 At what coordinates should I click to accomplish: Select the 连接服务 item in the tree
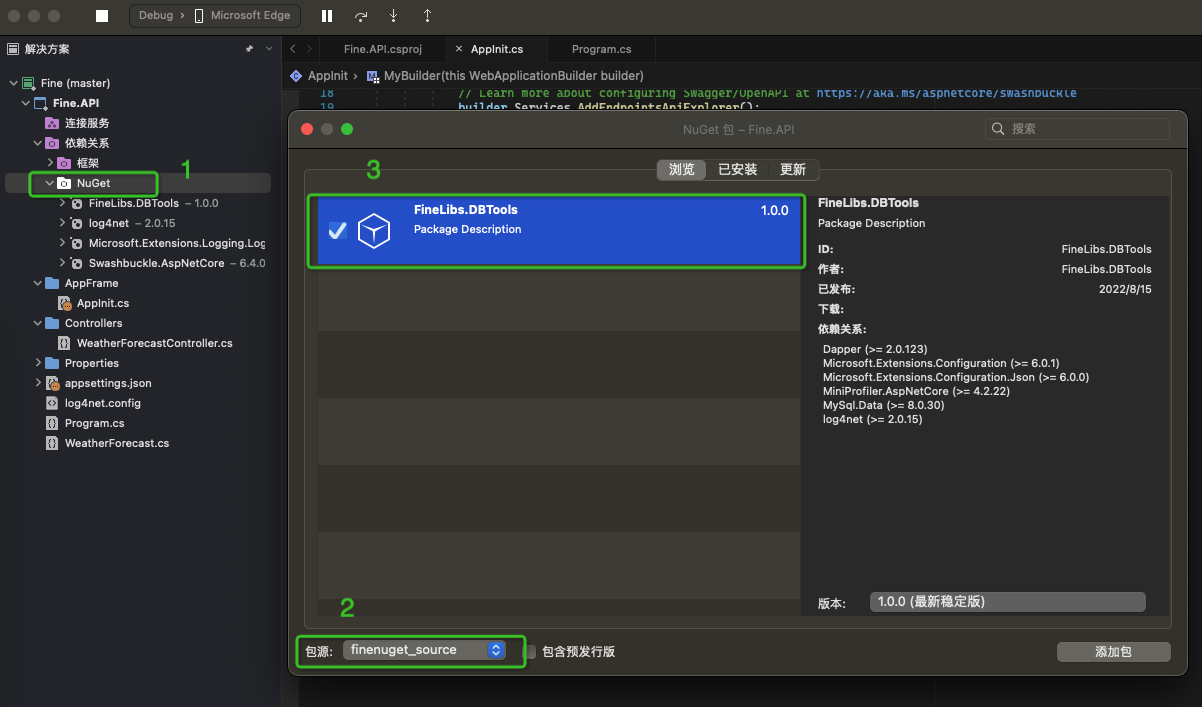[87, 123]
